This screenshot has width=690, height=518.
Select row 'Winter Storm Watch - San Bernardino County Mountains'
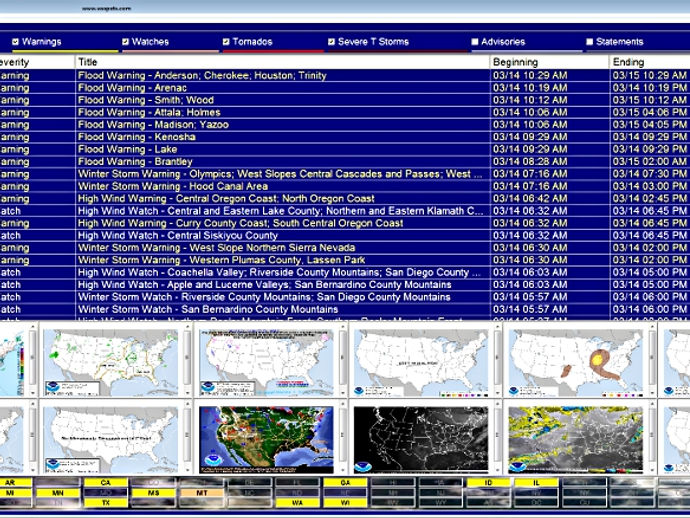click(x=345, y=309)
